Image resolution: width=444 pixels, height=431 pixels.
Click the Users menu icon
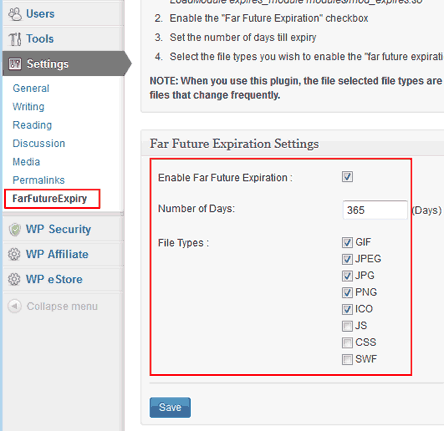coord(15,14)
